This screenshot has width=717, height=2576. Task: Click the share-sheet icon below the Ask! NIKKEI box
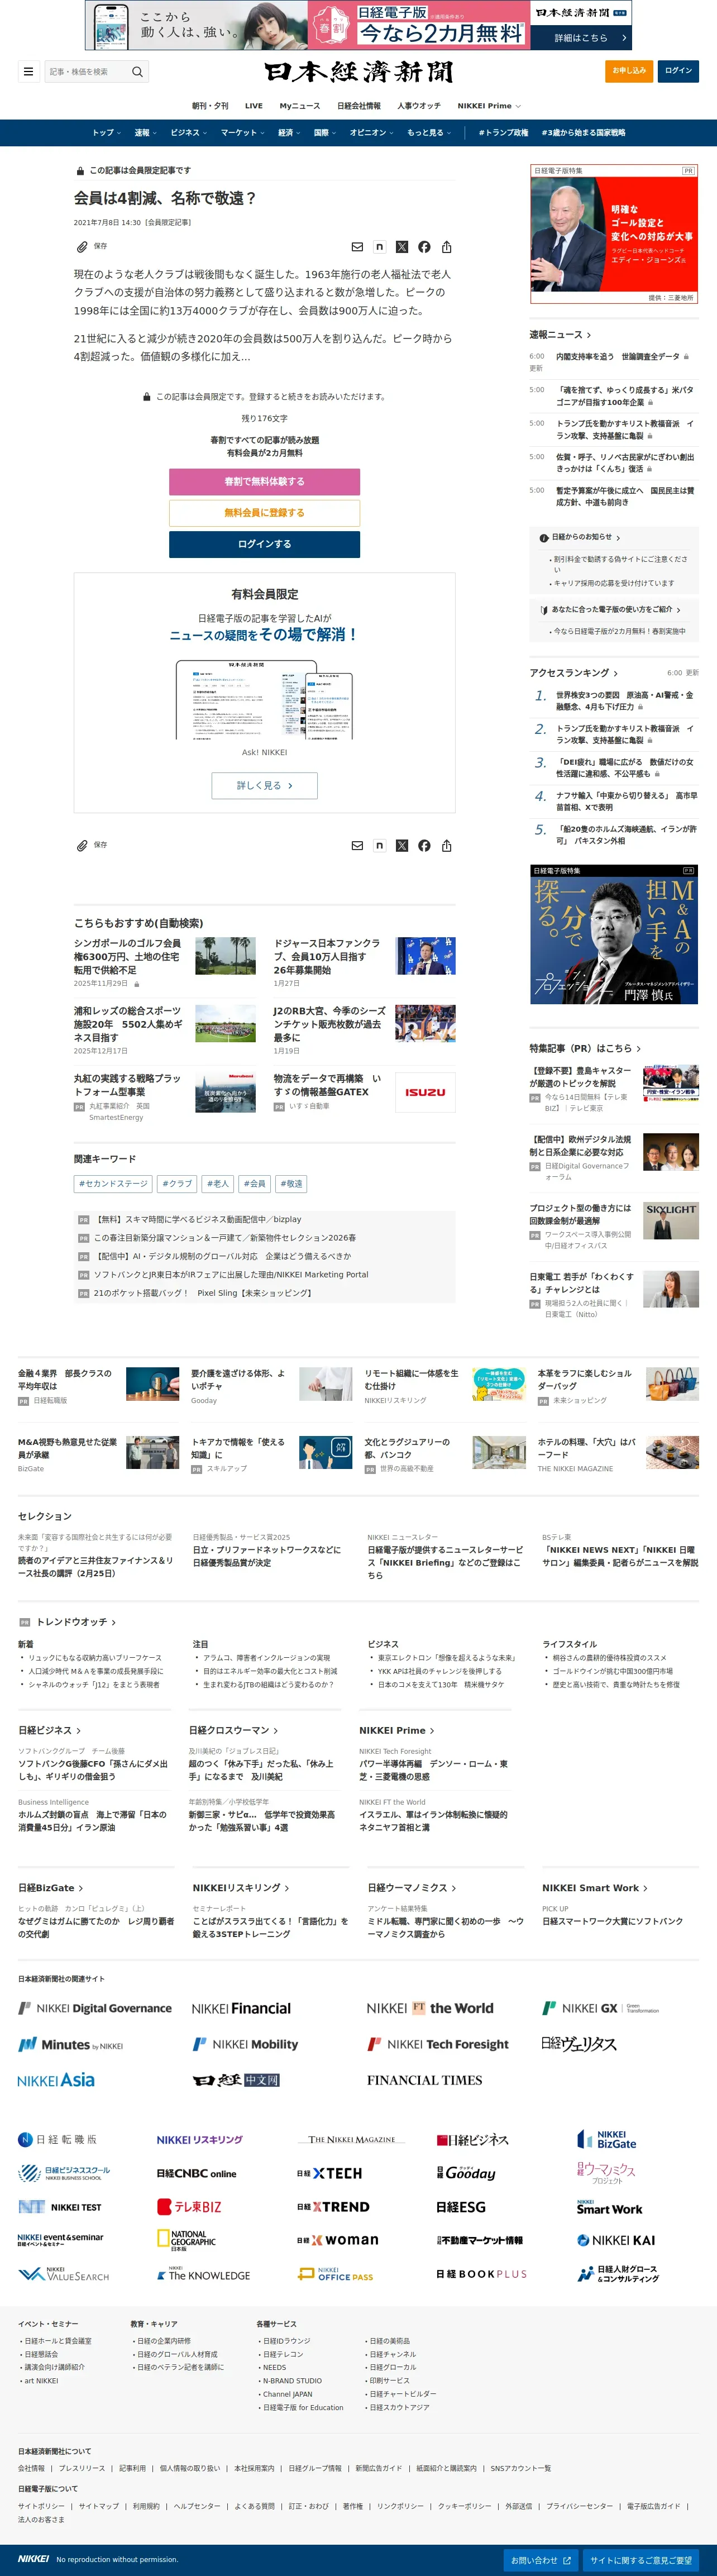click(446, 845)
